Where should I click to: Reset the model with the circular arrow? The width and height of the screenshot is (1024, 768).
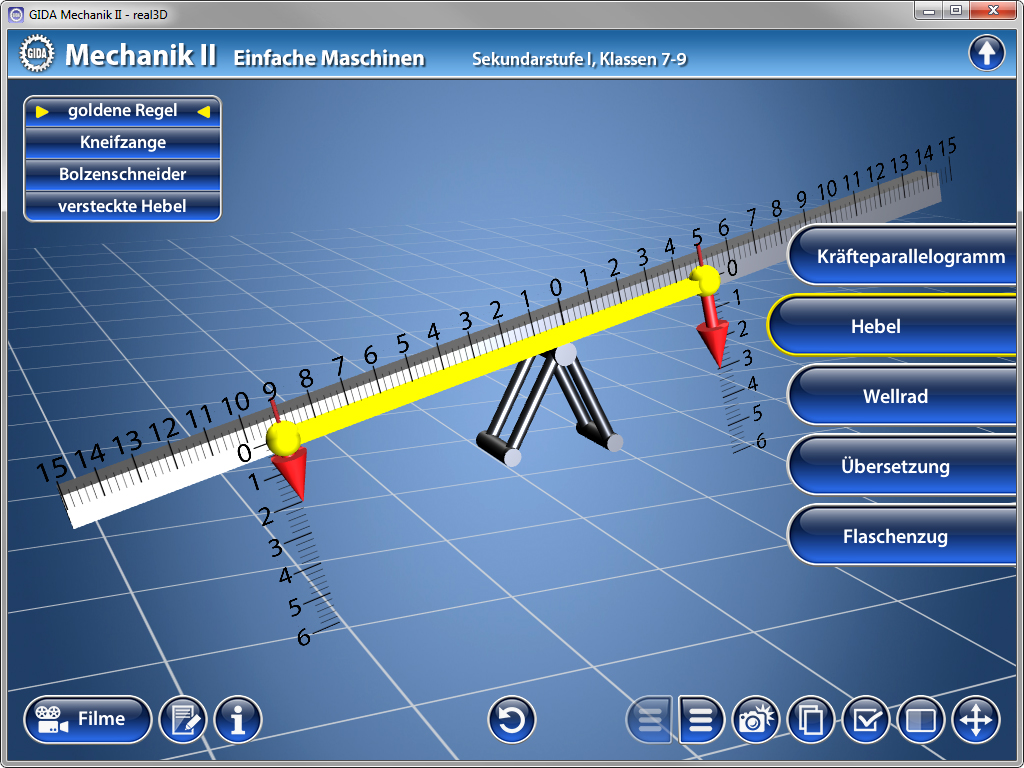[512, 719]
